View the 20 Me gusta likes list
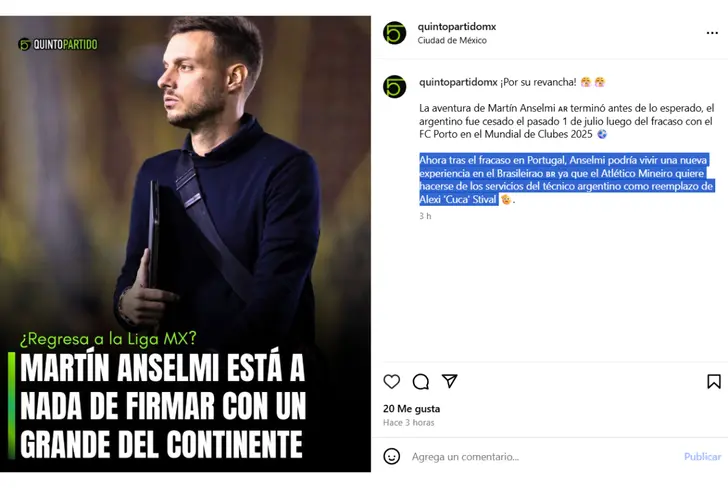This screenshot has width=728, height=488. point(411,409)
